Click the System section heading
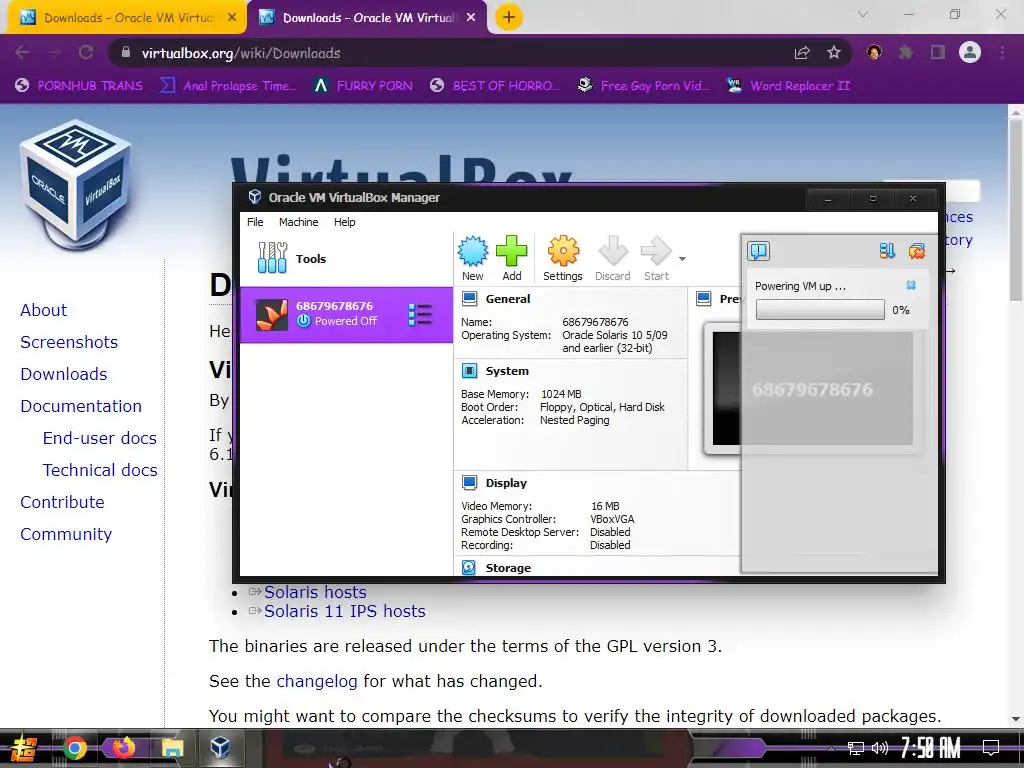The height and width of the screenshot is (768, 1024). (x=507, y=371)
